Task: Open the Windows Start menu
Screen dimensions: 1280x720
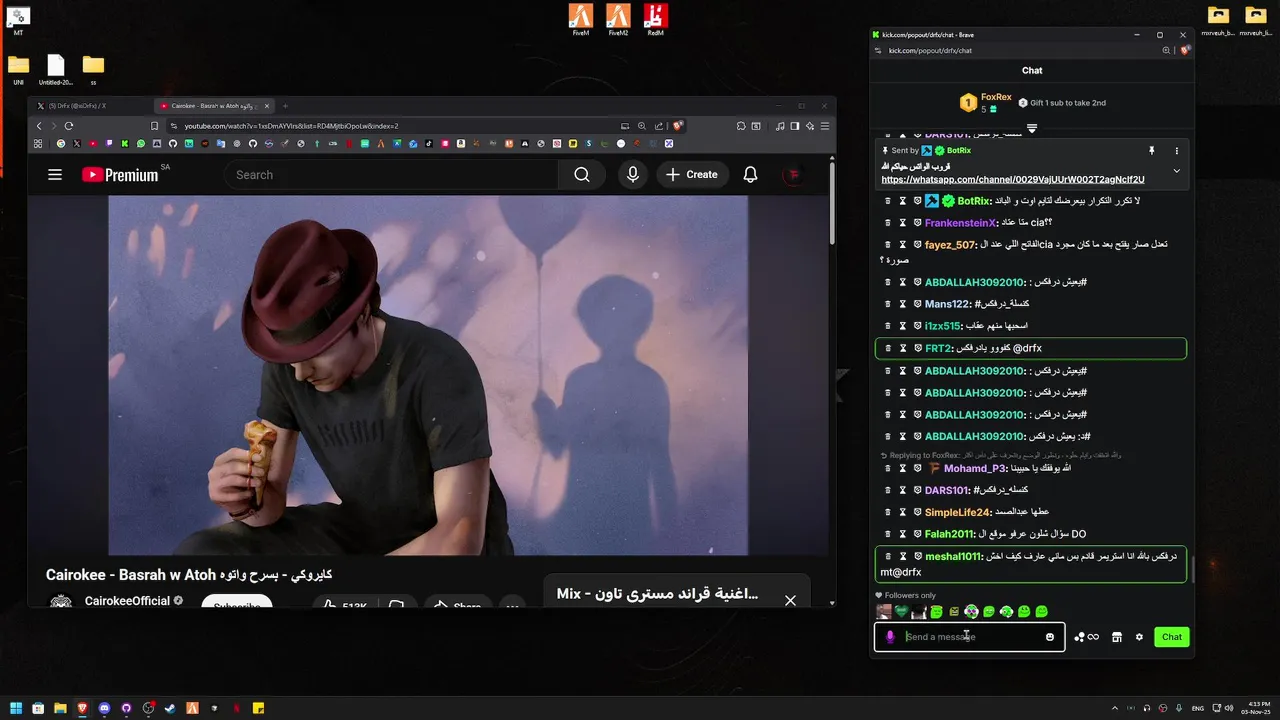Action: pos(14,708)
